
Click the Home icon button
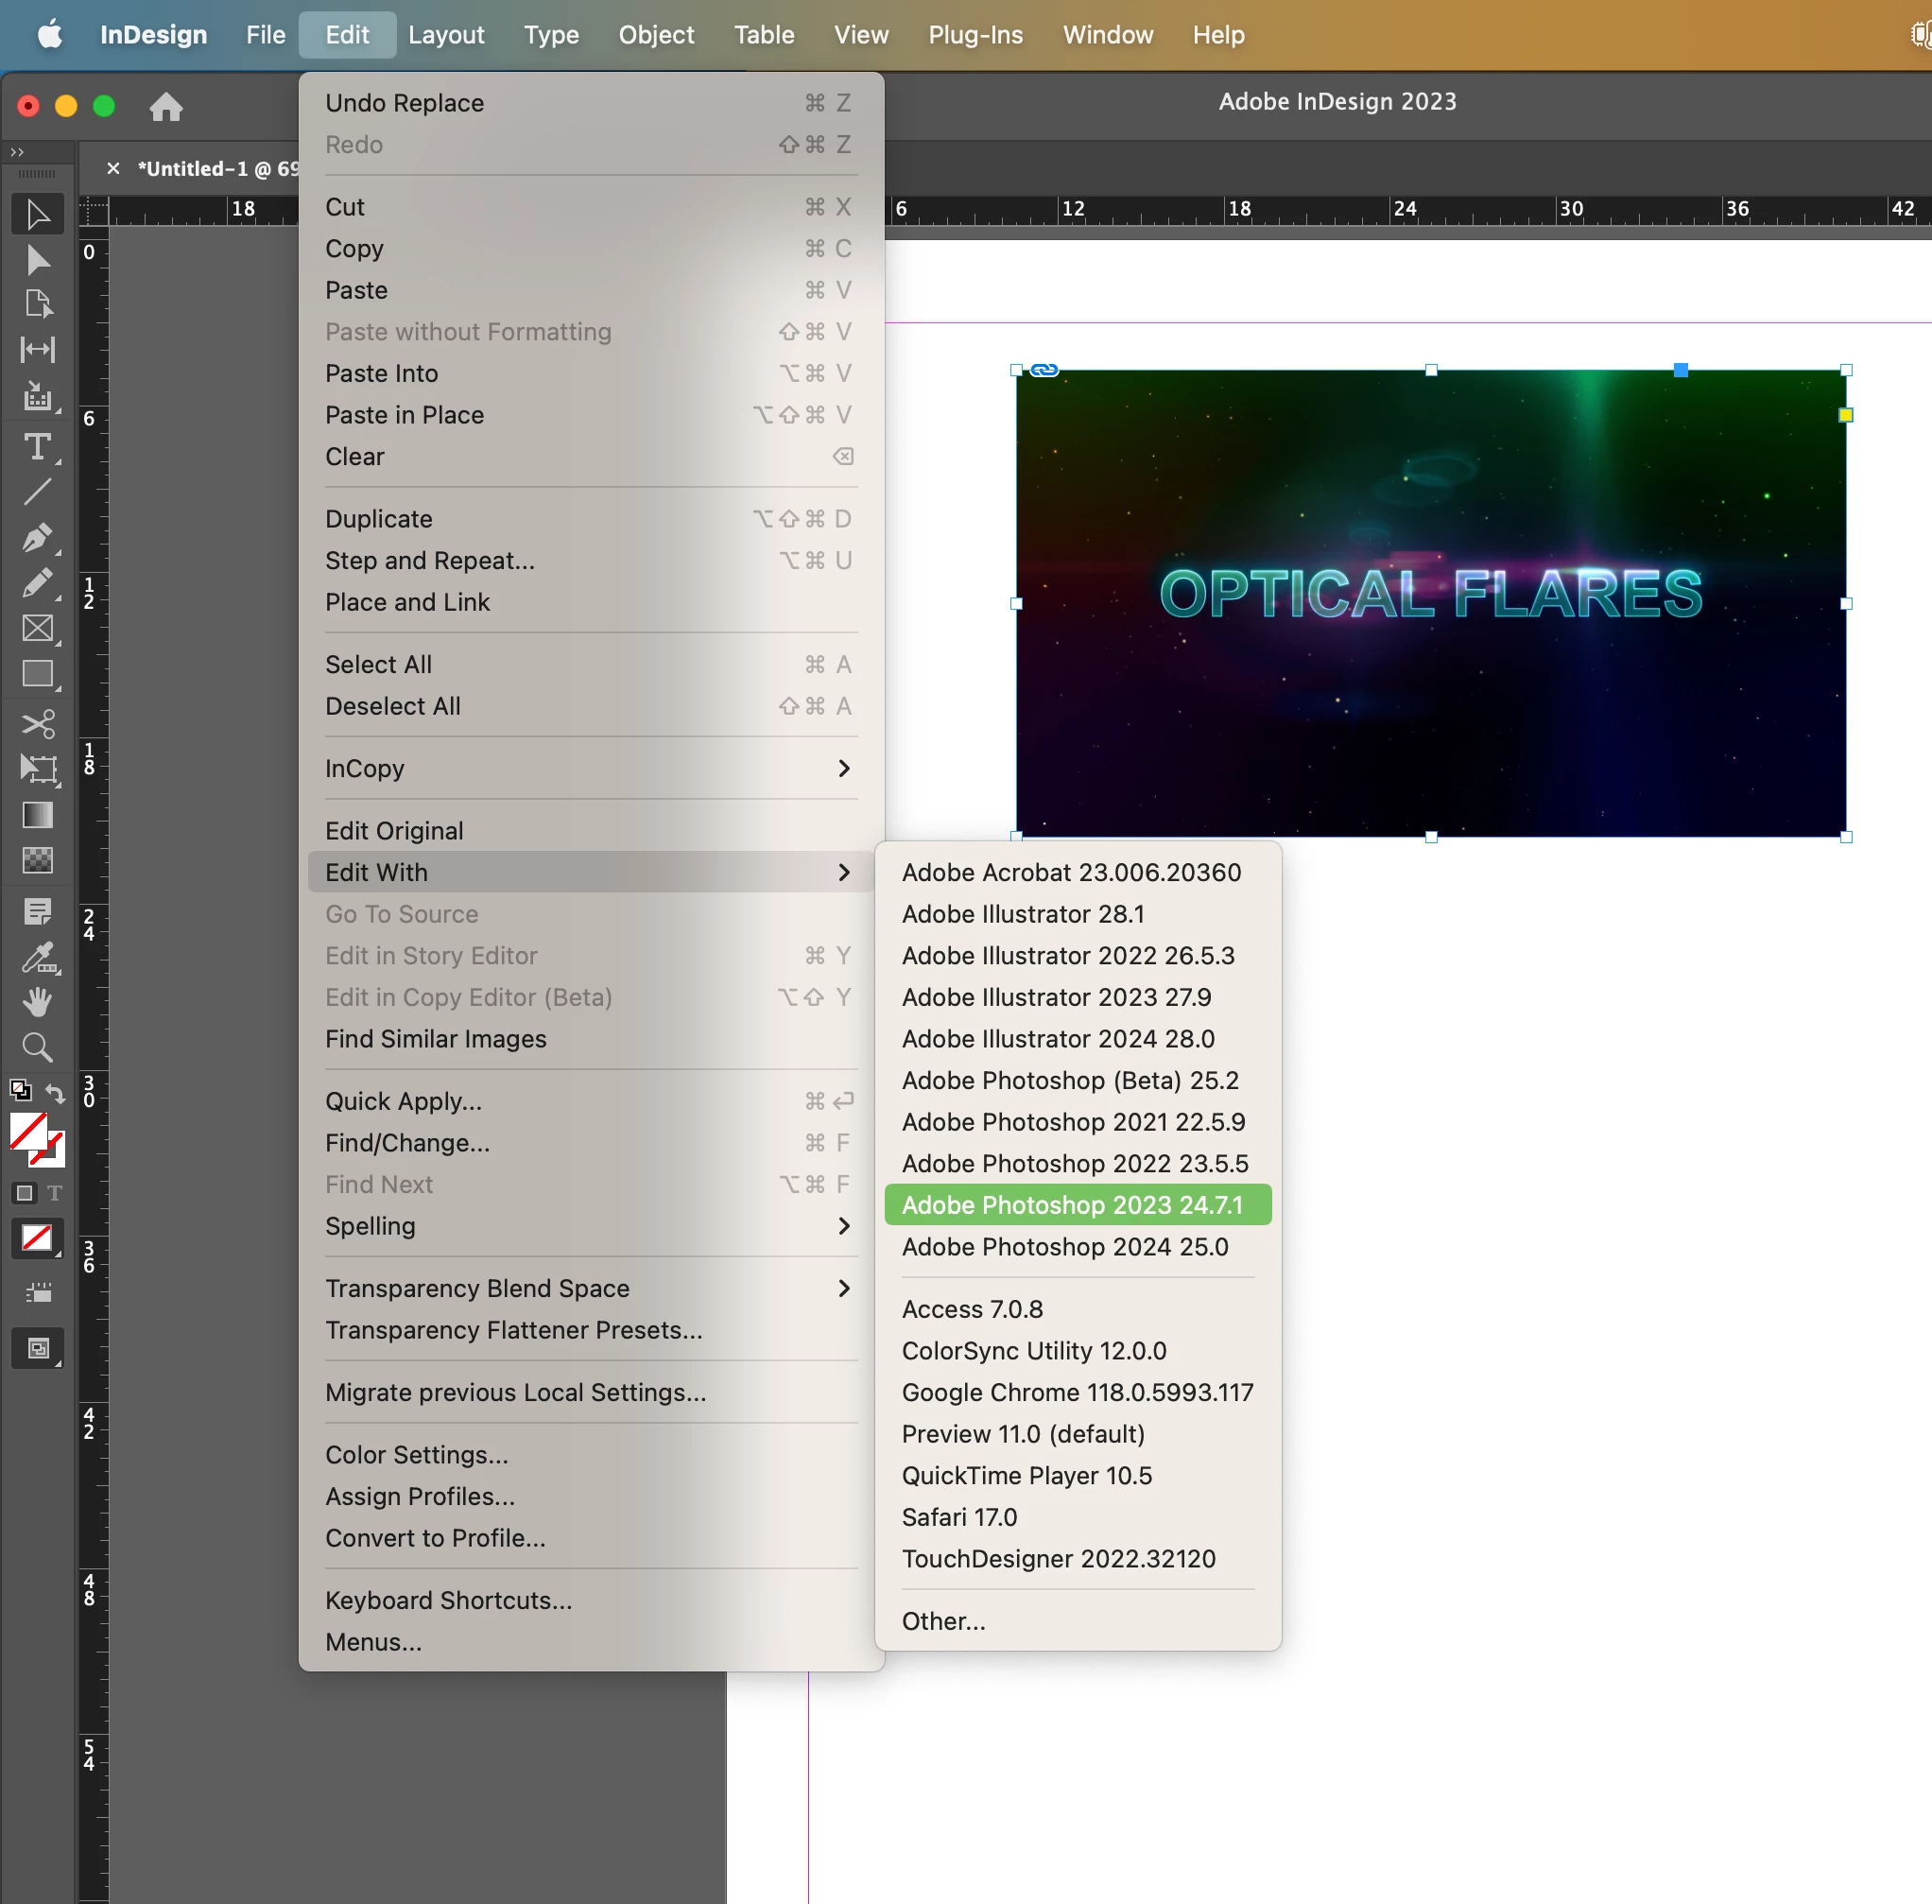tap(166, 106)
